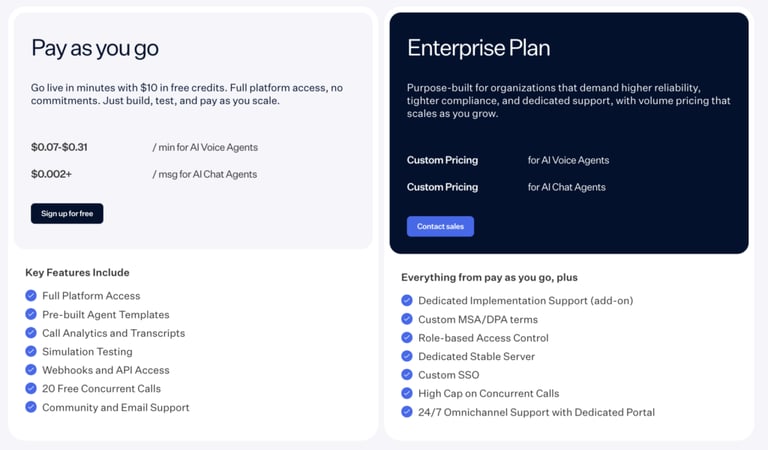Select the 20 Free Concurrent Calls check icon
768x450 pixels.
31,388
